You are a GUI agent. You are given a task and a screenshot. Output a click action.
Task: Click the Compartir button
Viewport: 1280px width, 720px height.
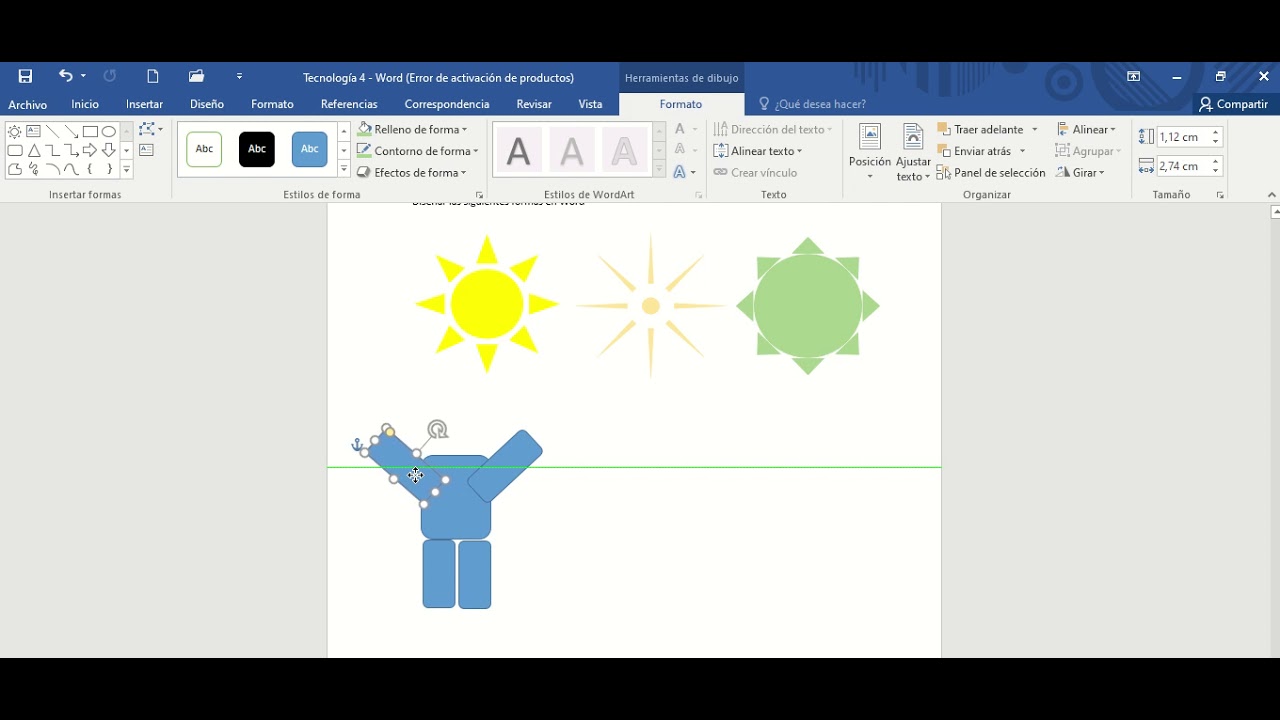1233,104
